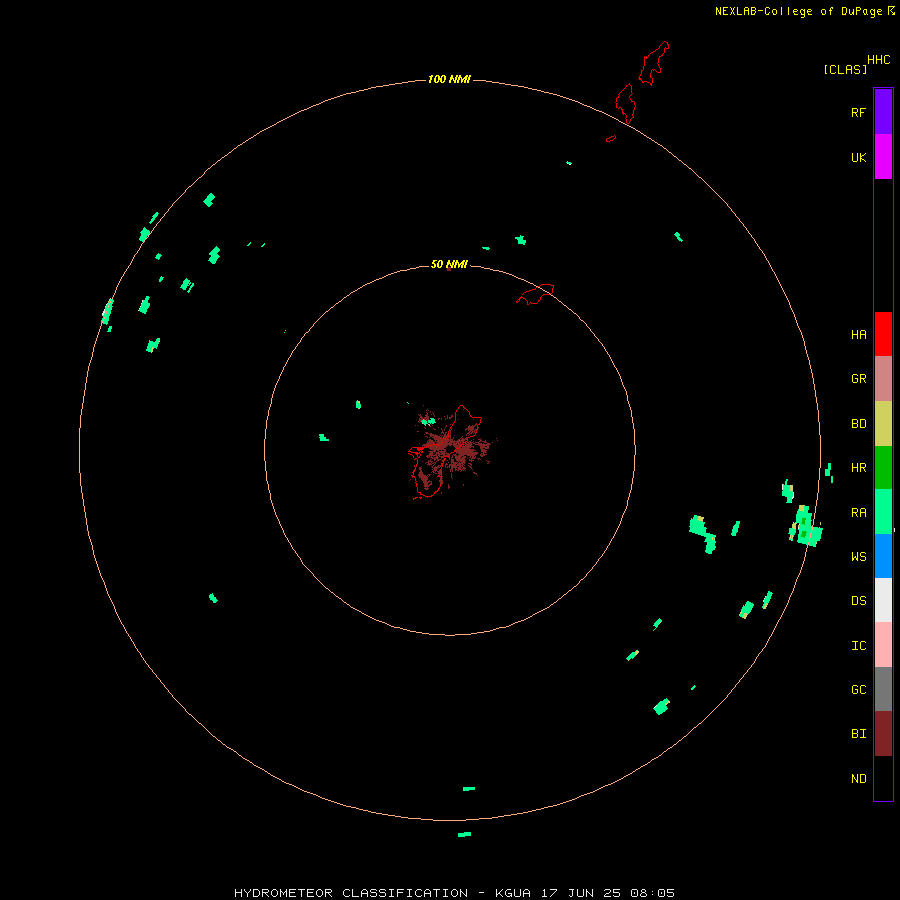
Task: Click the DS legend label
Action: [858, 601]
